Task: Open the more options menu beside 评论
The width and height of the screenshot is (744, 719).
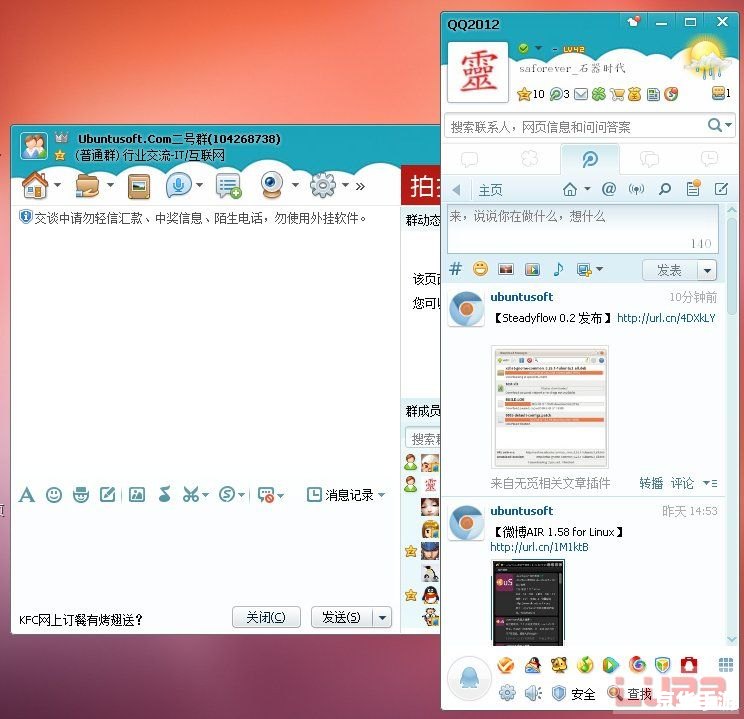Action: (x=710, y=483)
